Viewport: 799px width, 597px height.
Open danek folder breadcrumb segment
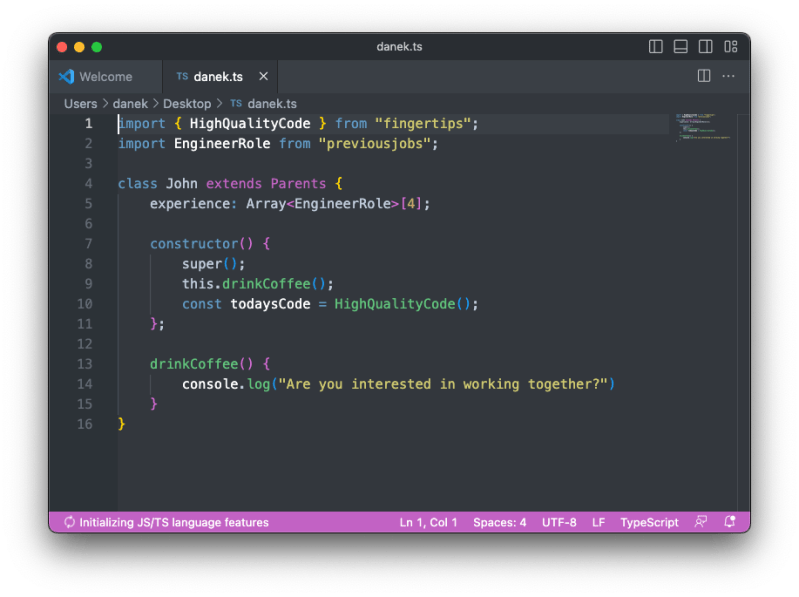(130, 103)
